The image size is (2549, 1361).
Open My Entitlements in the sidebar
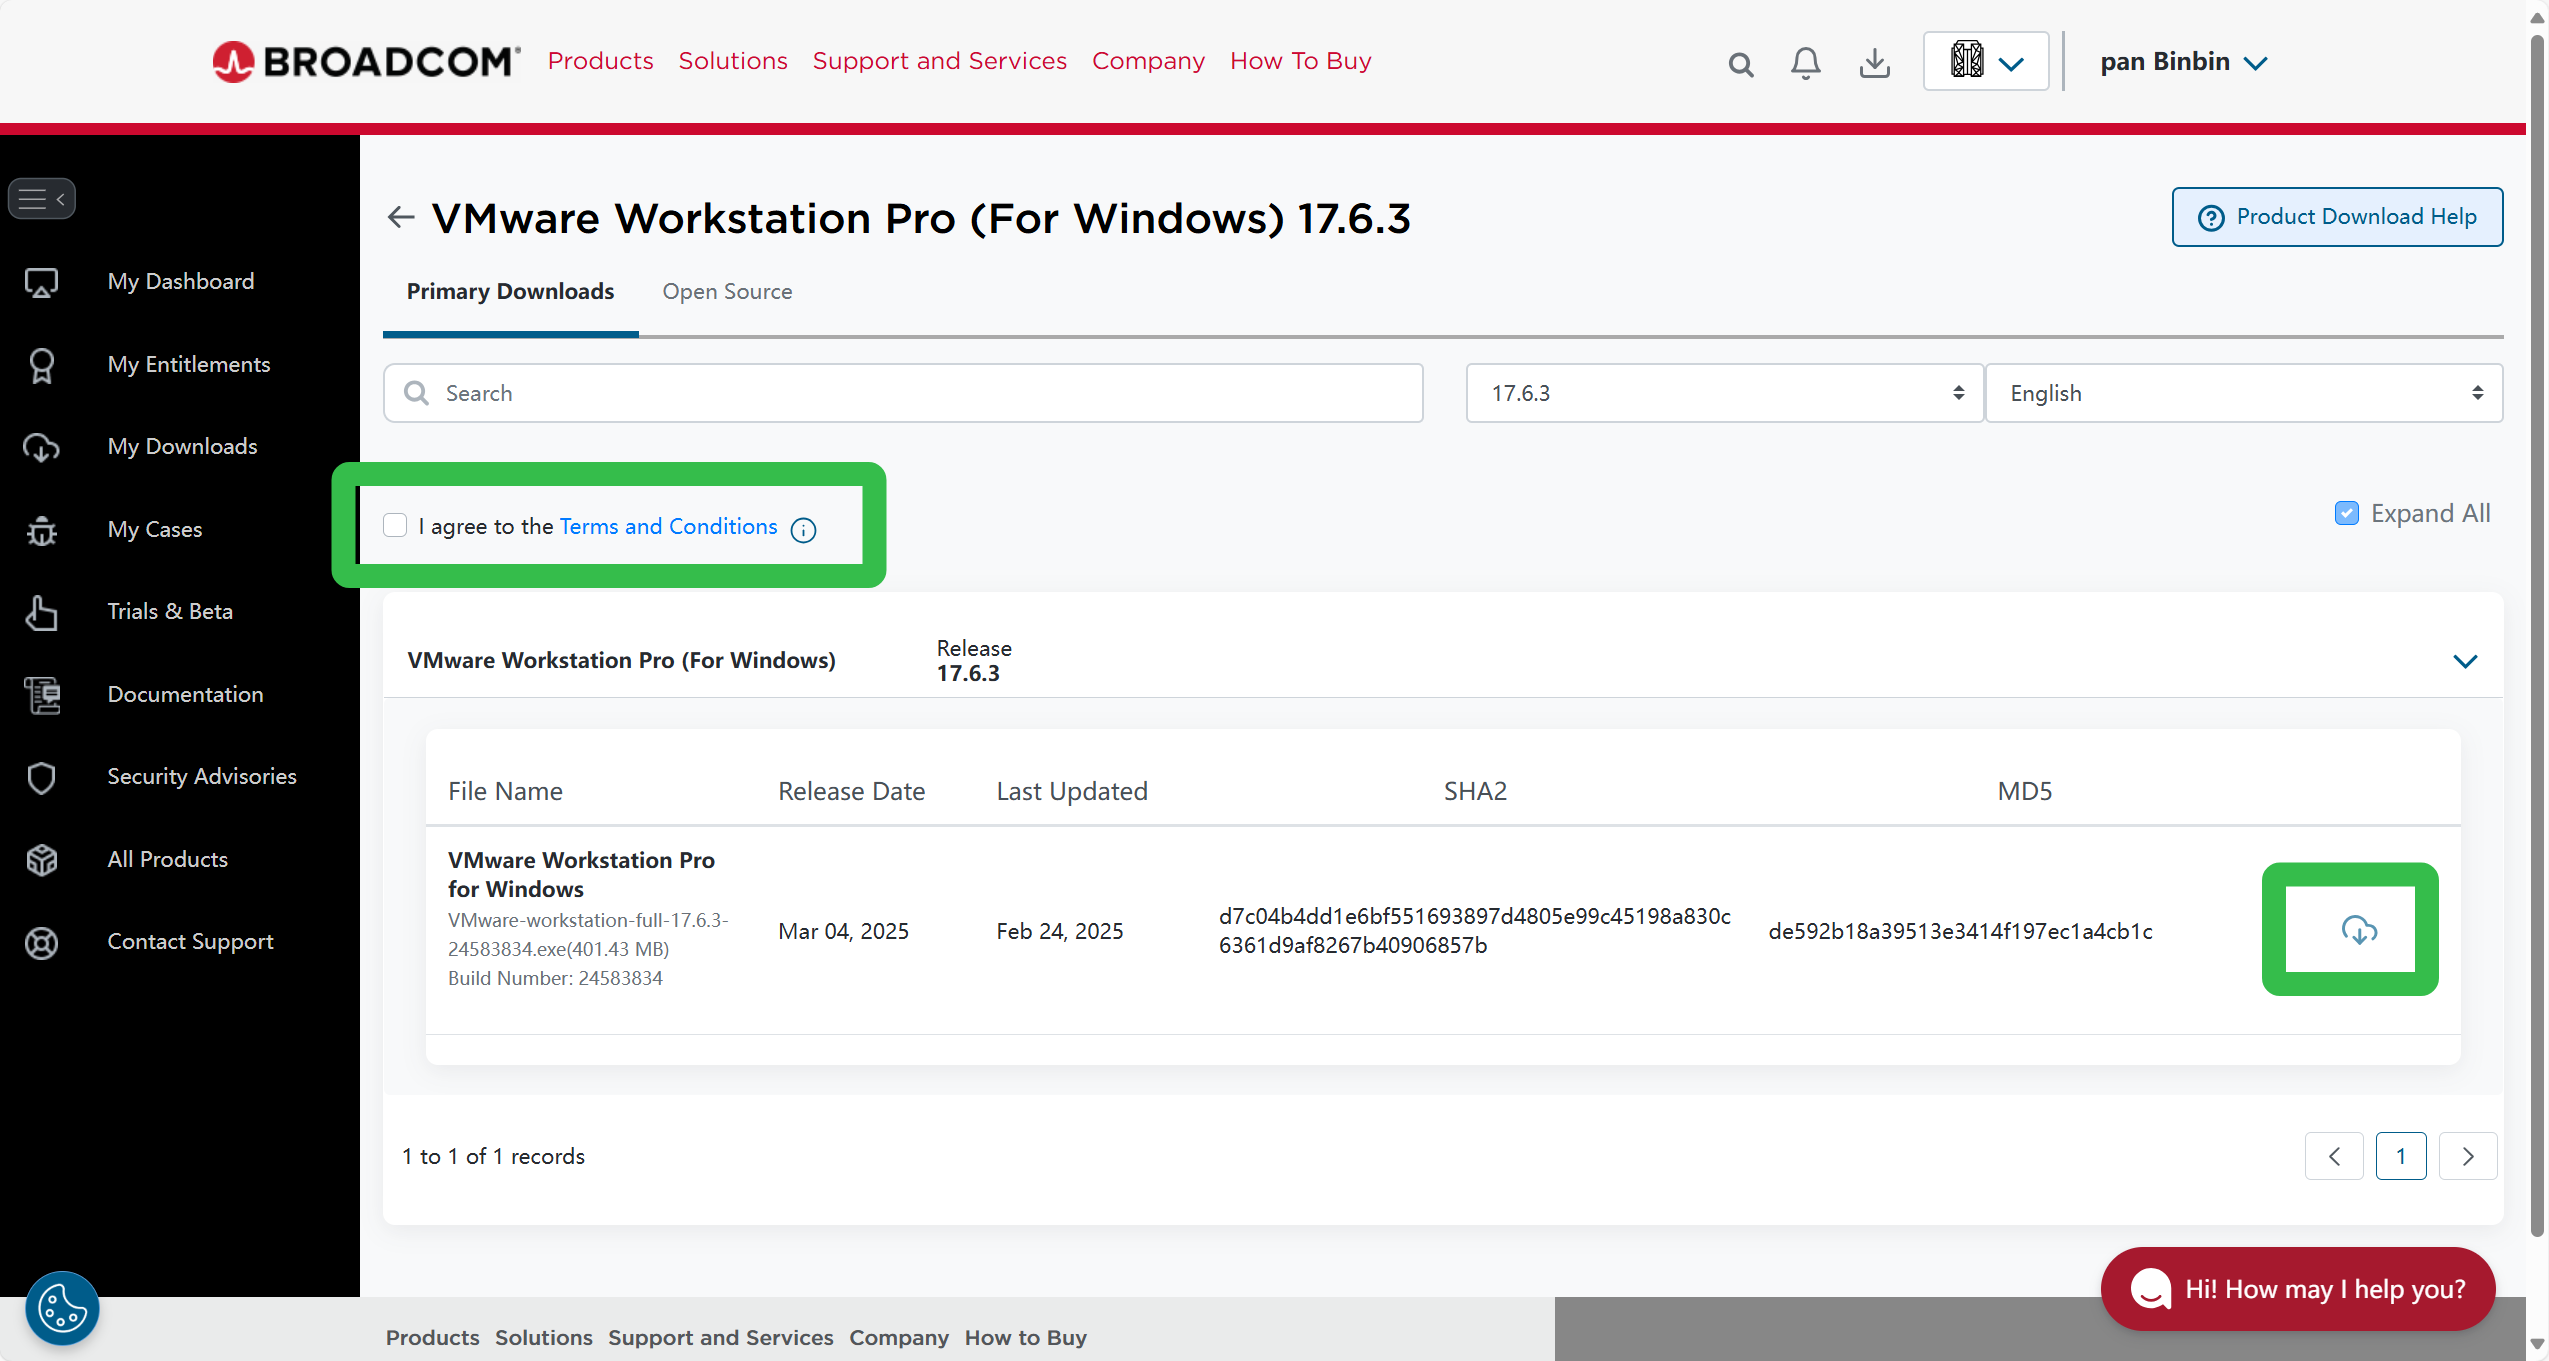pyautogui.click(x=189, y=364)
